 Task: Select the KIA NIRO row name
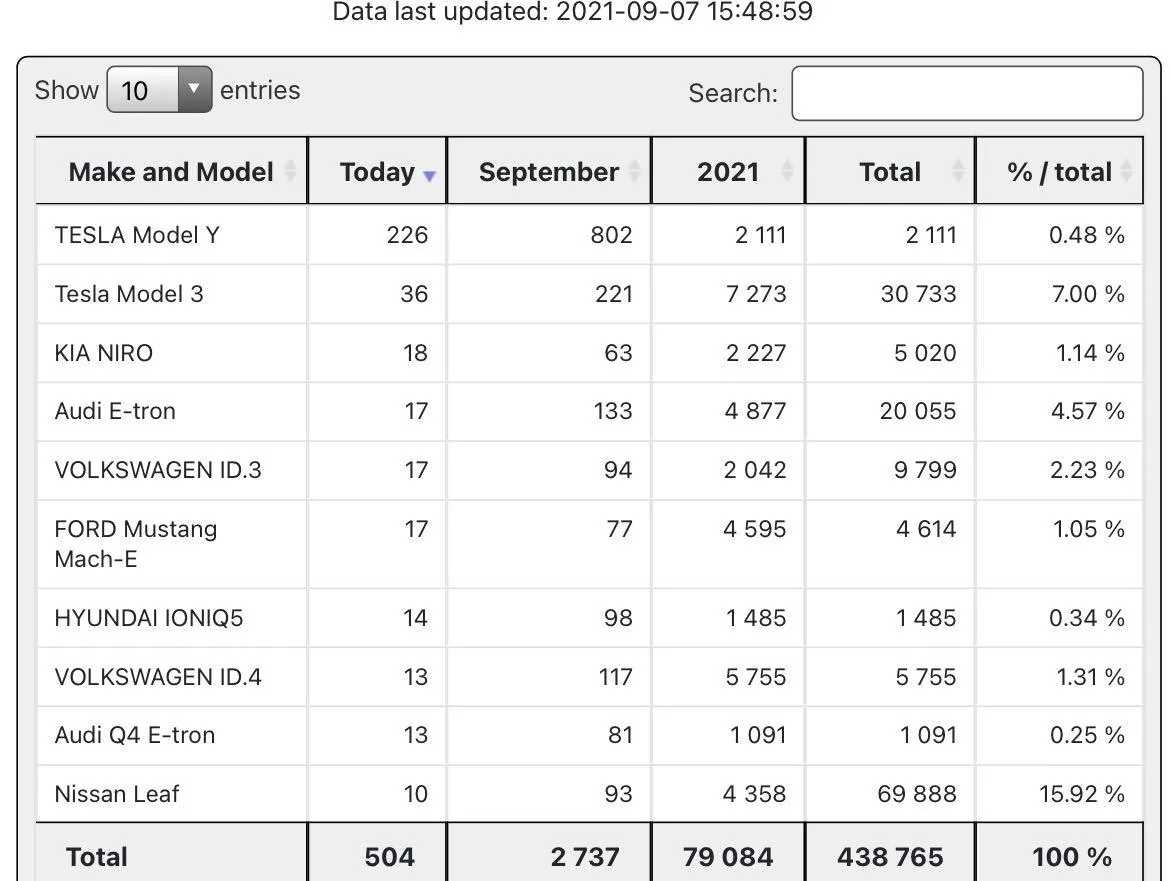coord(104,352)
